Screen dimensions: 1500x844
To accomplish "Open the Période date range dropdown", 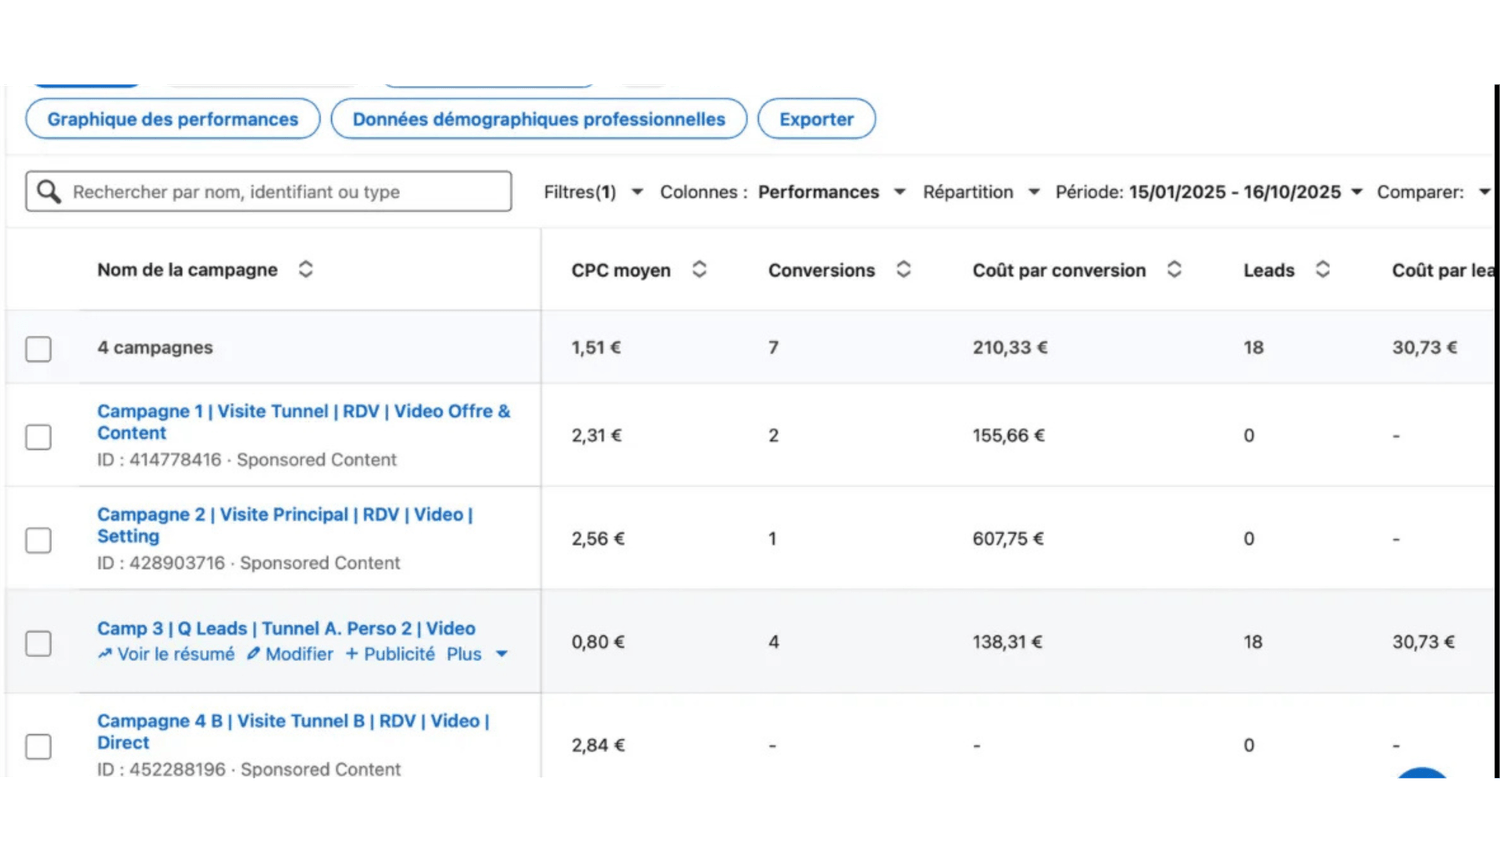I will pyautogui.click(x=1208, y=192).
